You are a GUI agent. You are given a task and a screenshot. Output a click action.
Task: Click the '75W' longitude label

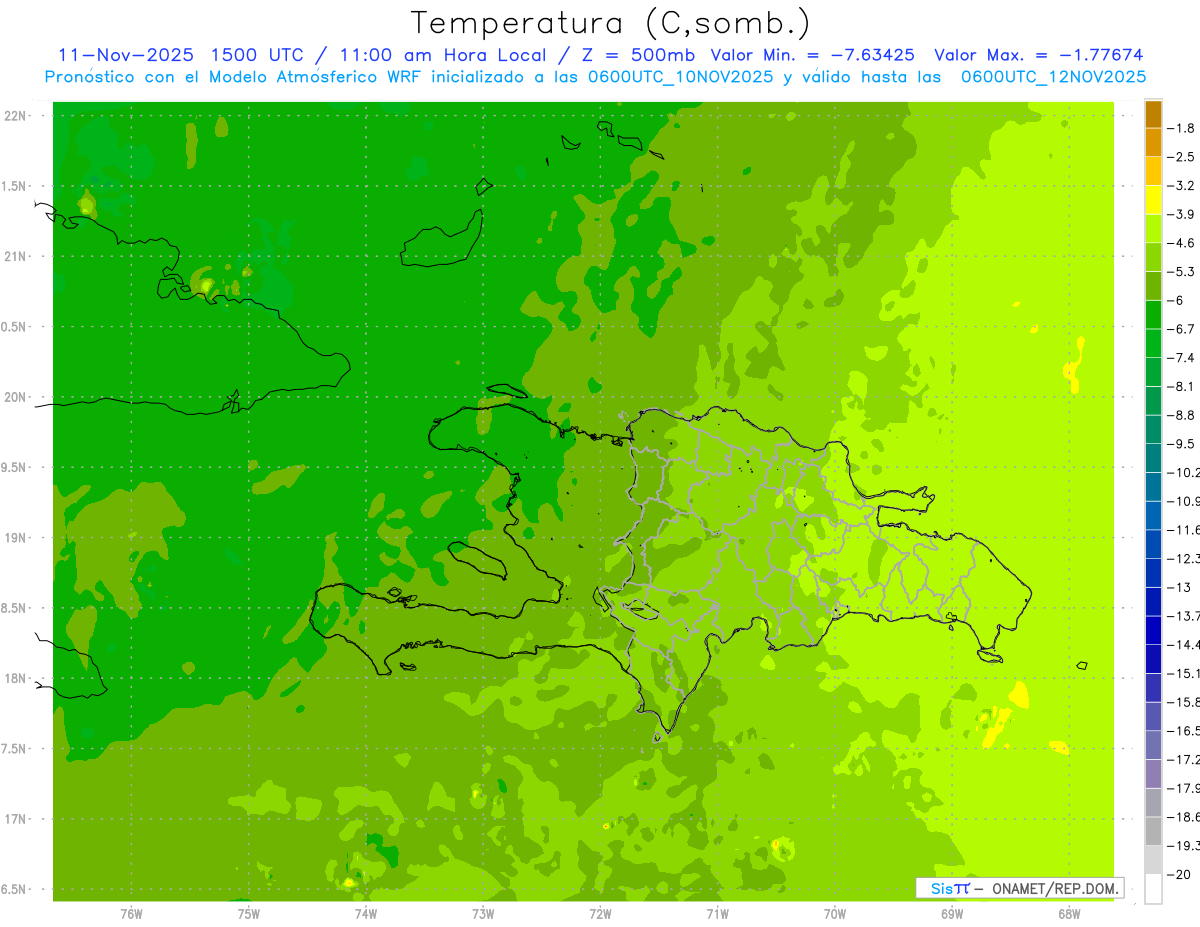(x=248, y=914)
